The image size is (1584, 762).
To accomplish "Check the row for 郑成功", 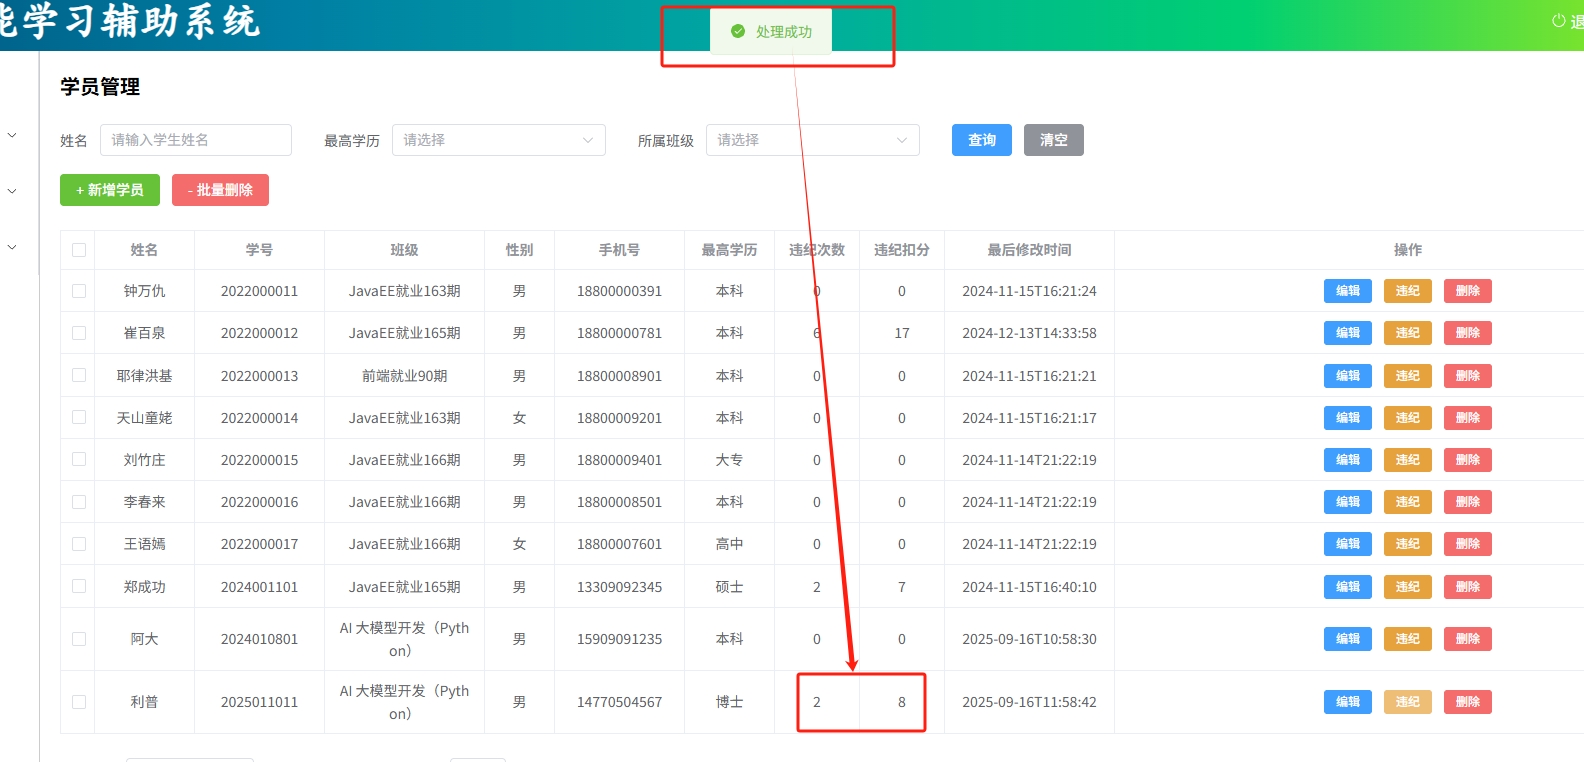I will coord(79,586).
